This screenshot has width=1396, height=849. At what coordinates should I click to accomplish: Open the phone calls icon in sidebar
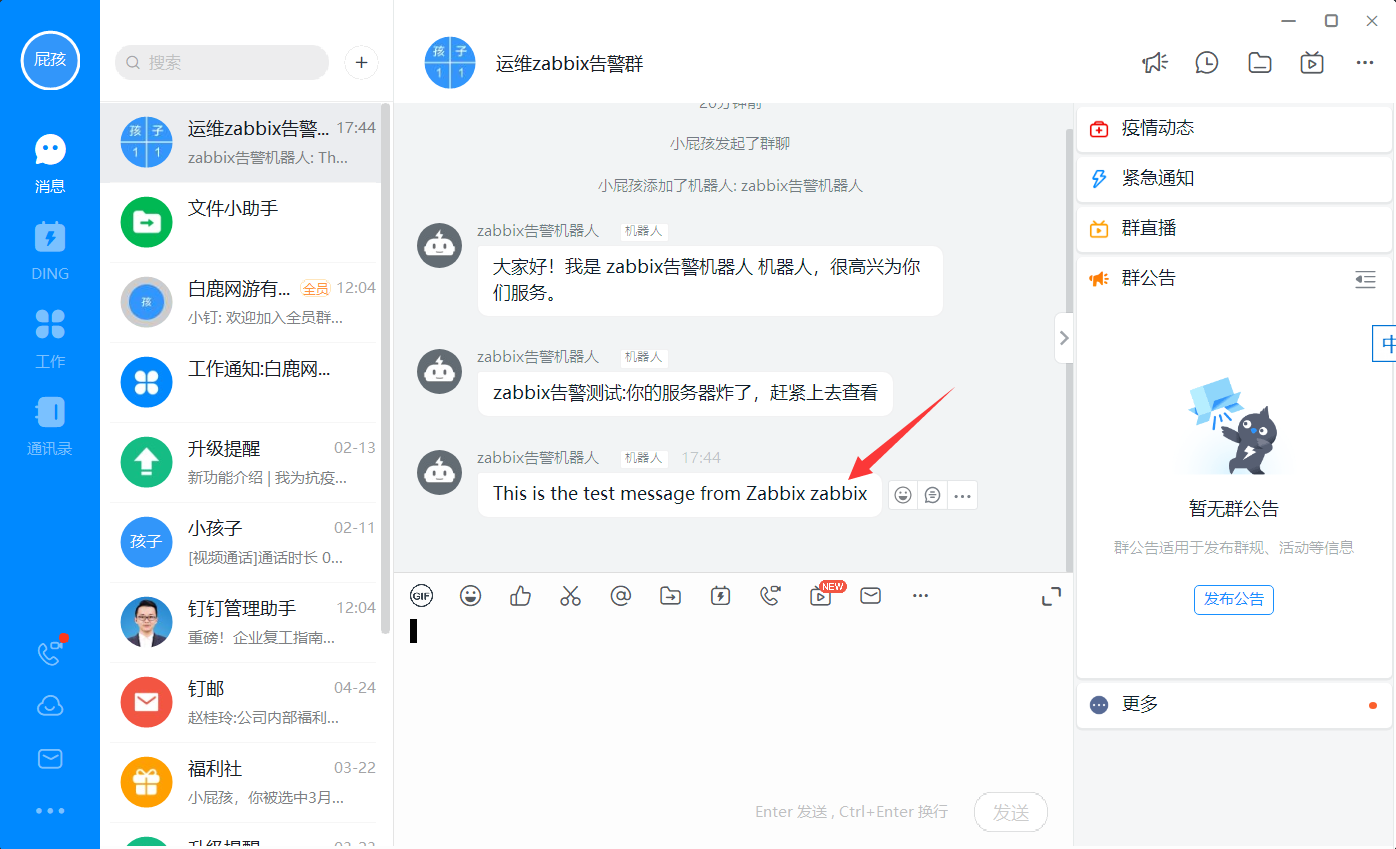pos(50,653)
